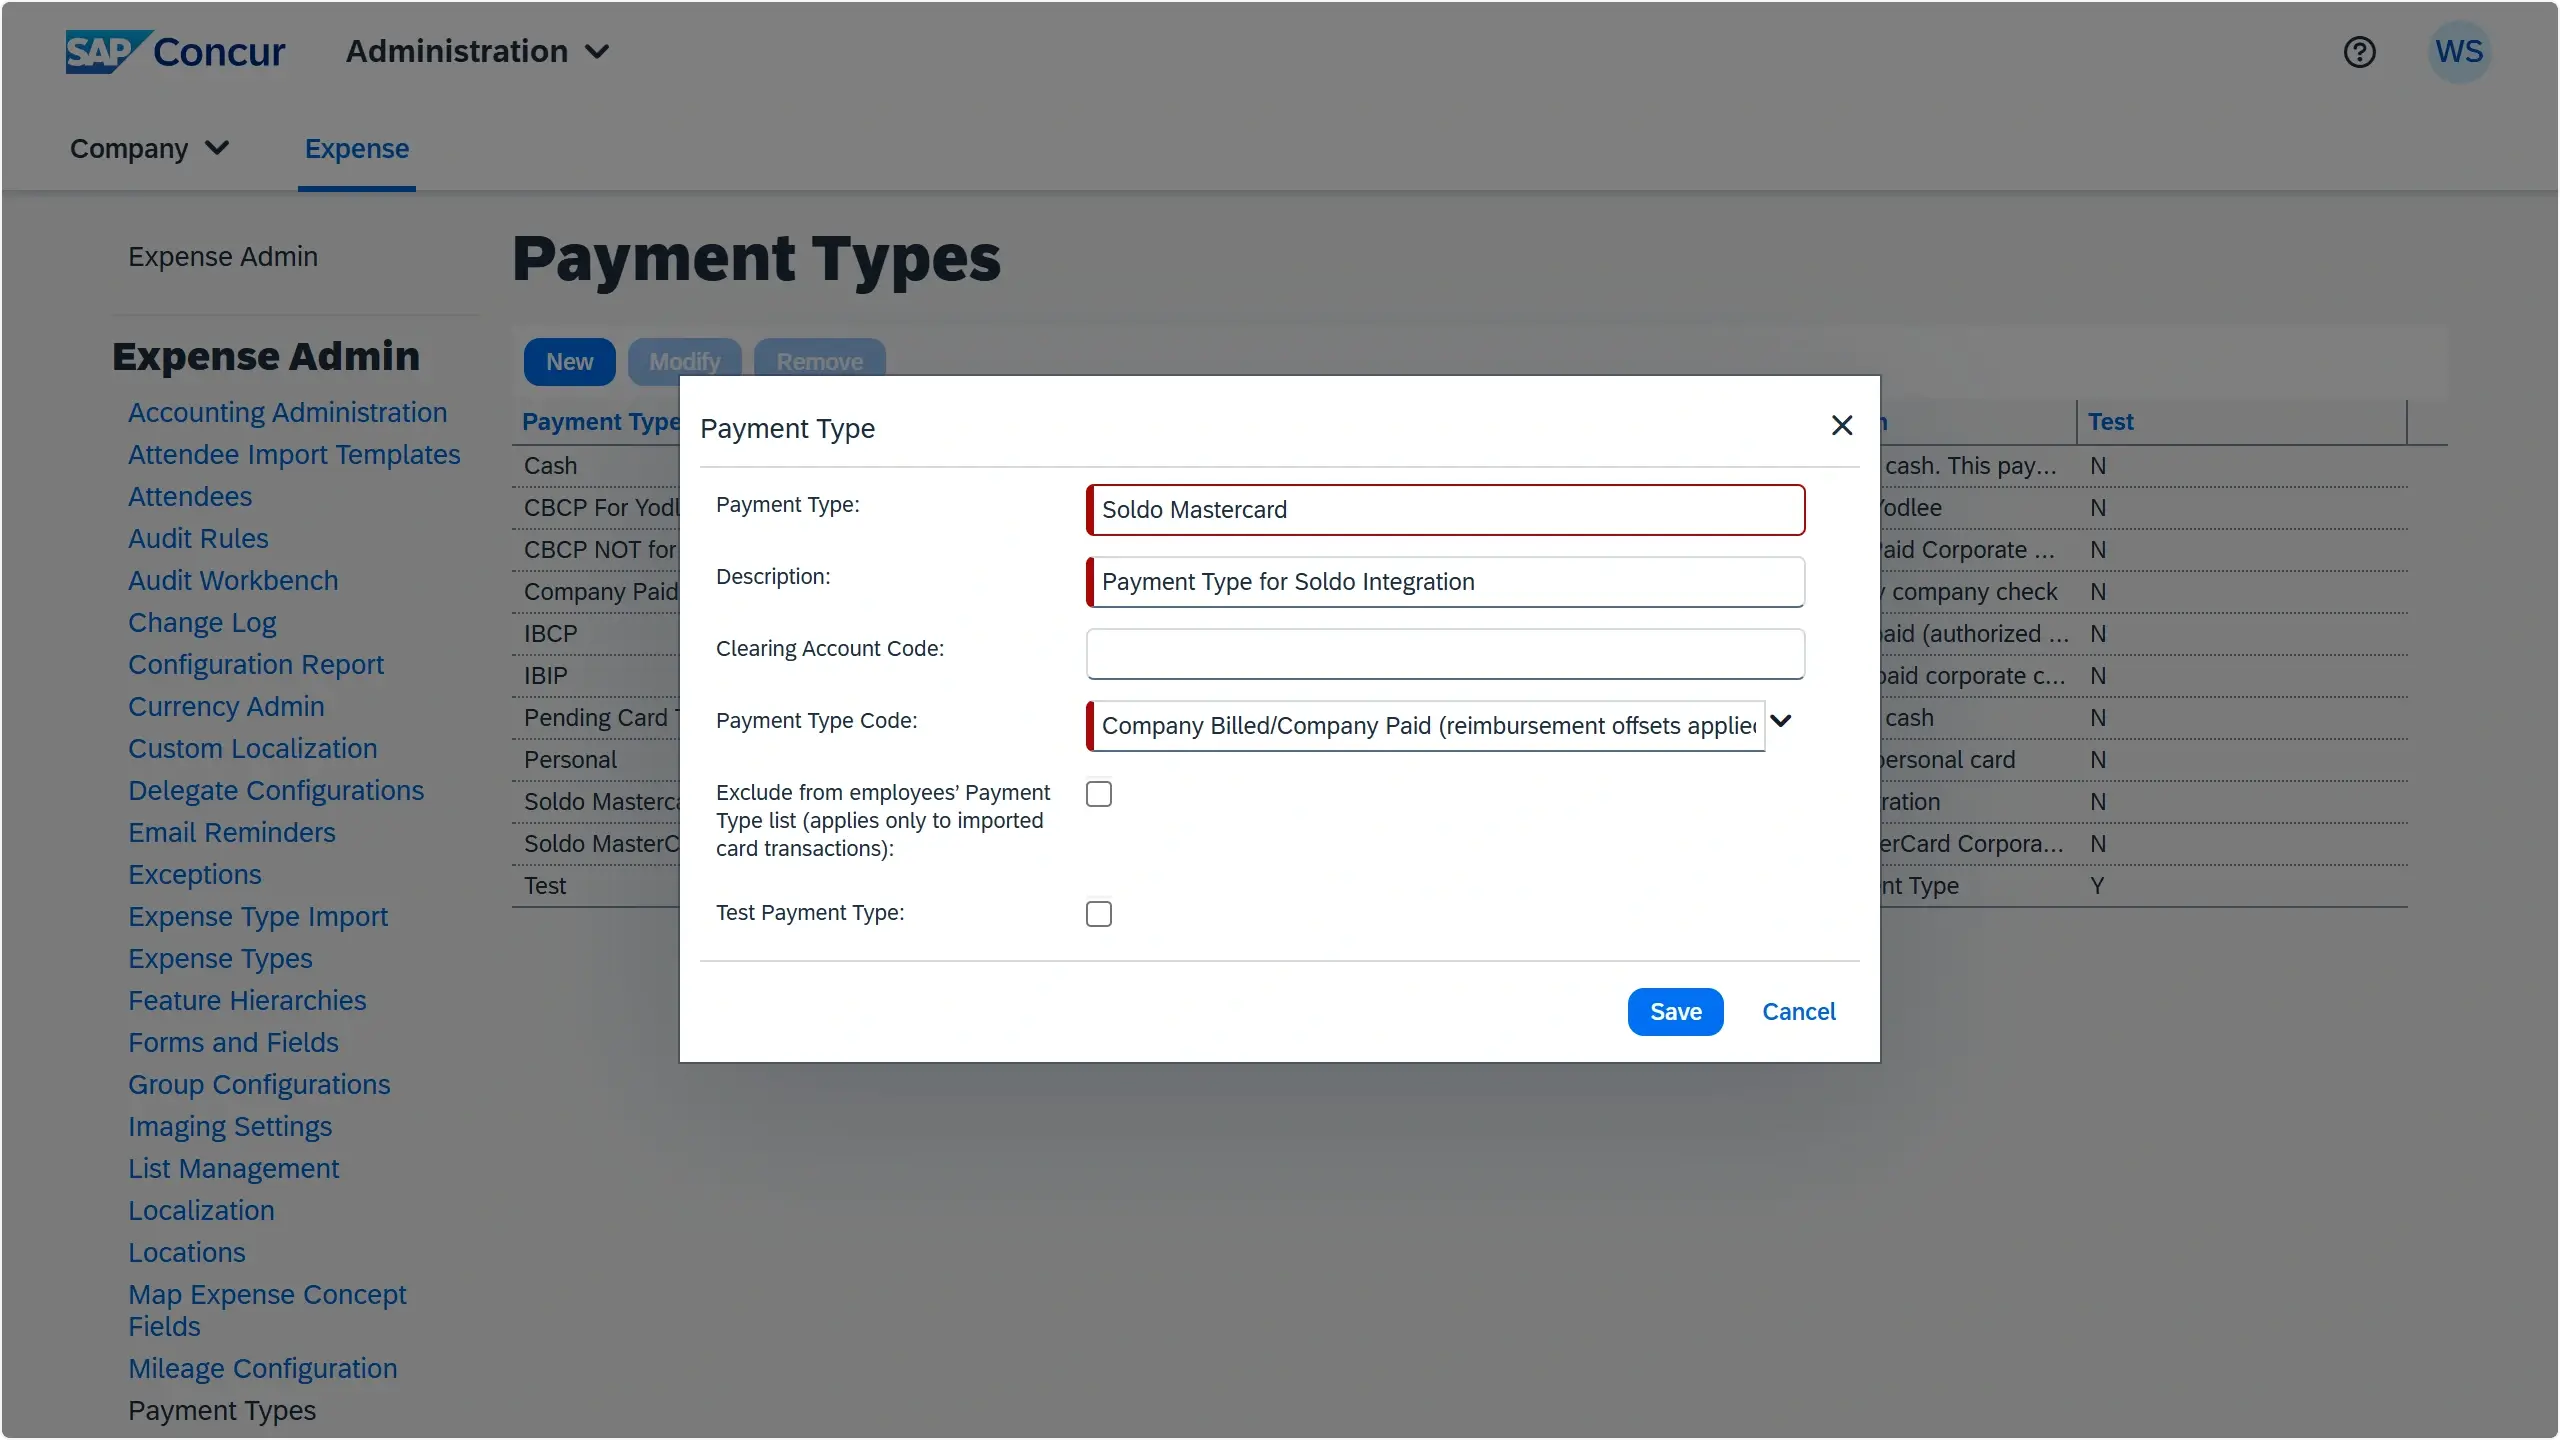Open Email Reminders
The image size is (2560, 1440).
[232, 832]
